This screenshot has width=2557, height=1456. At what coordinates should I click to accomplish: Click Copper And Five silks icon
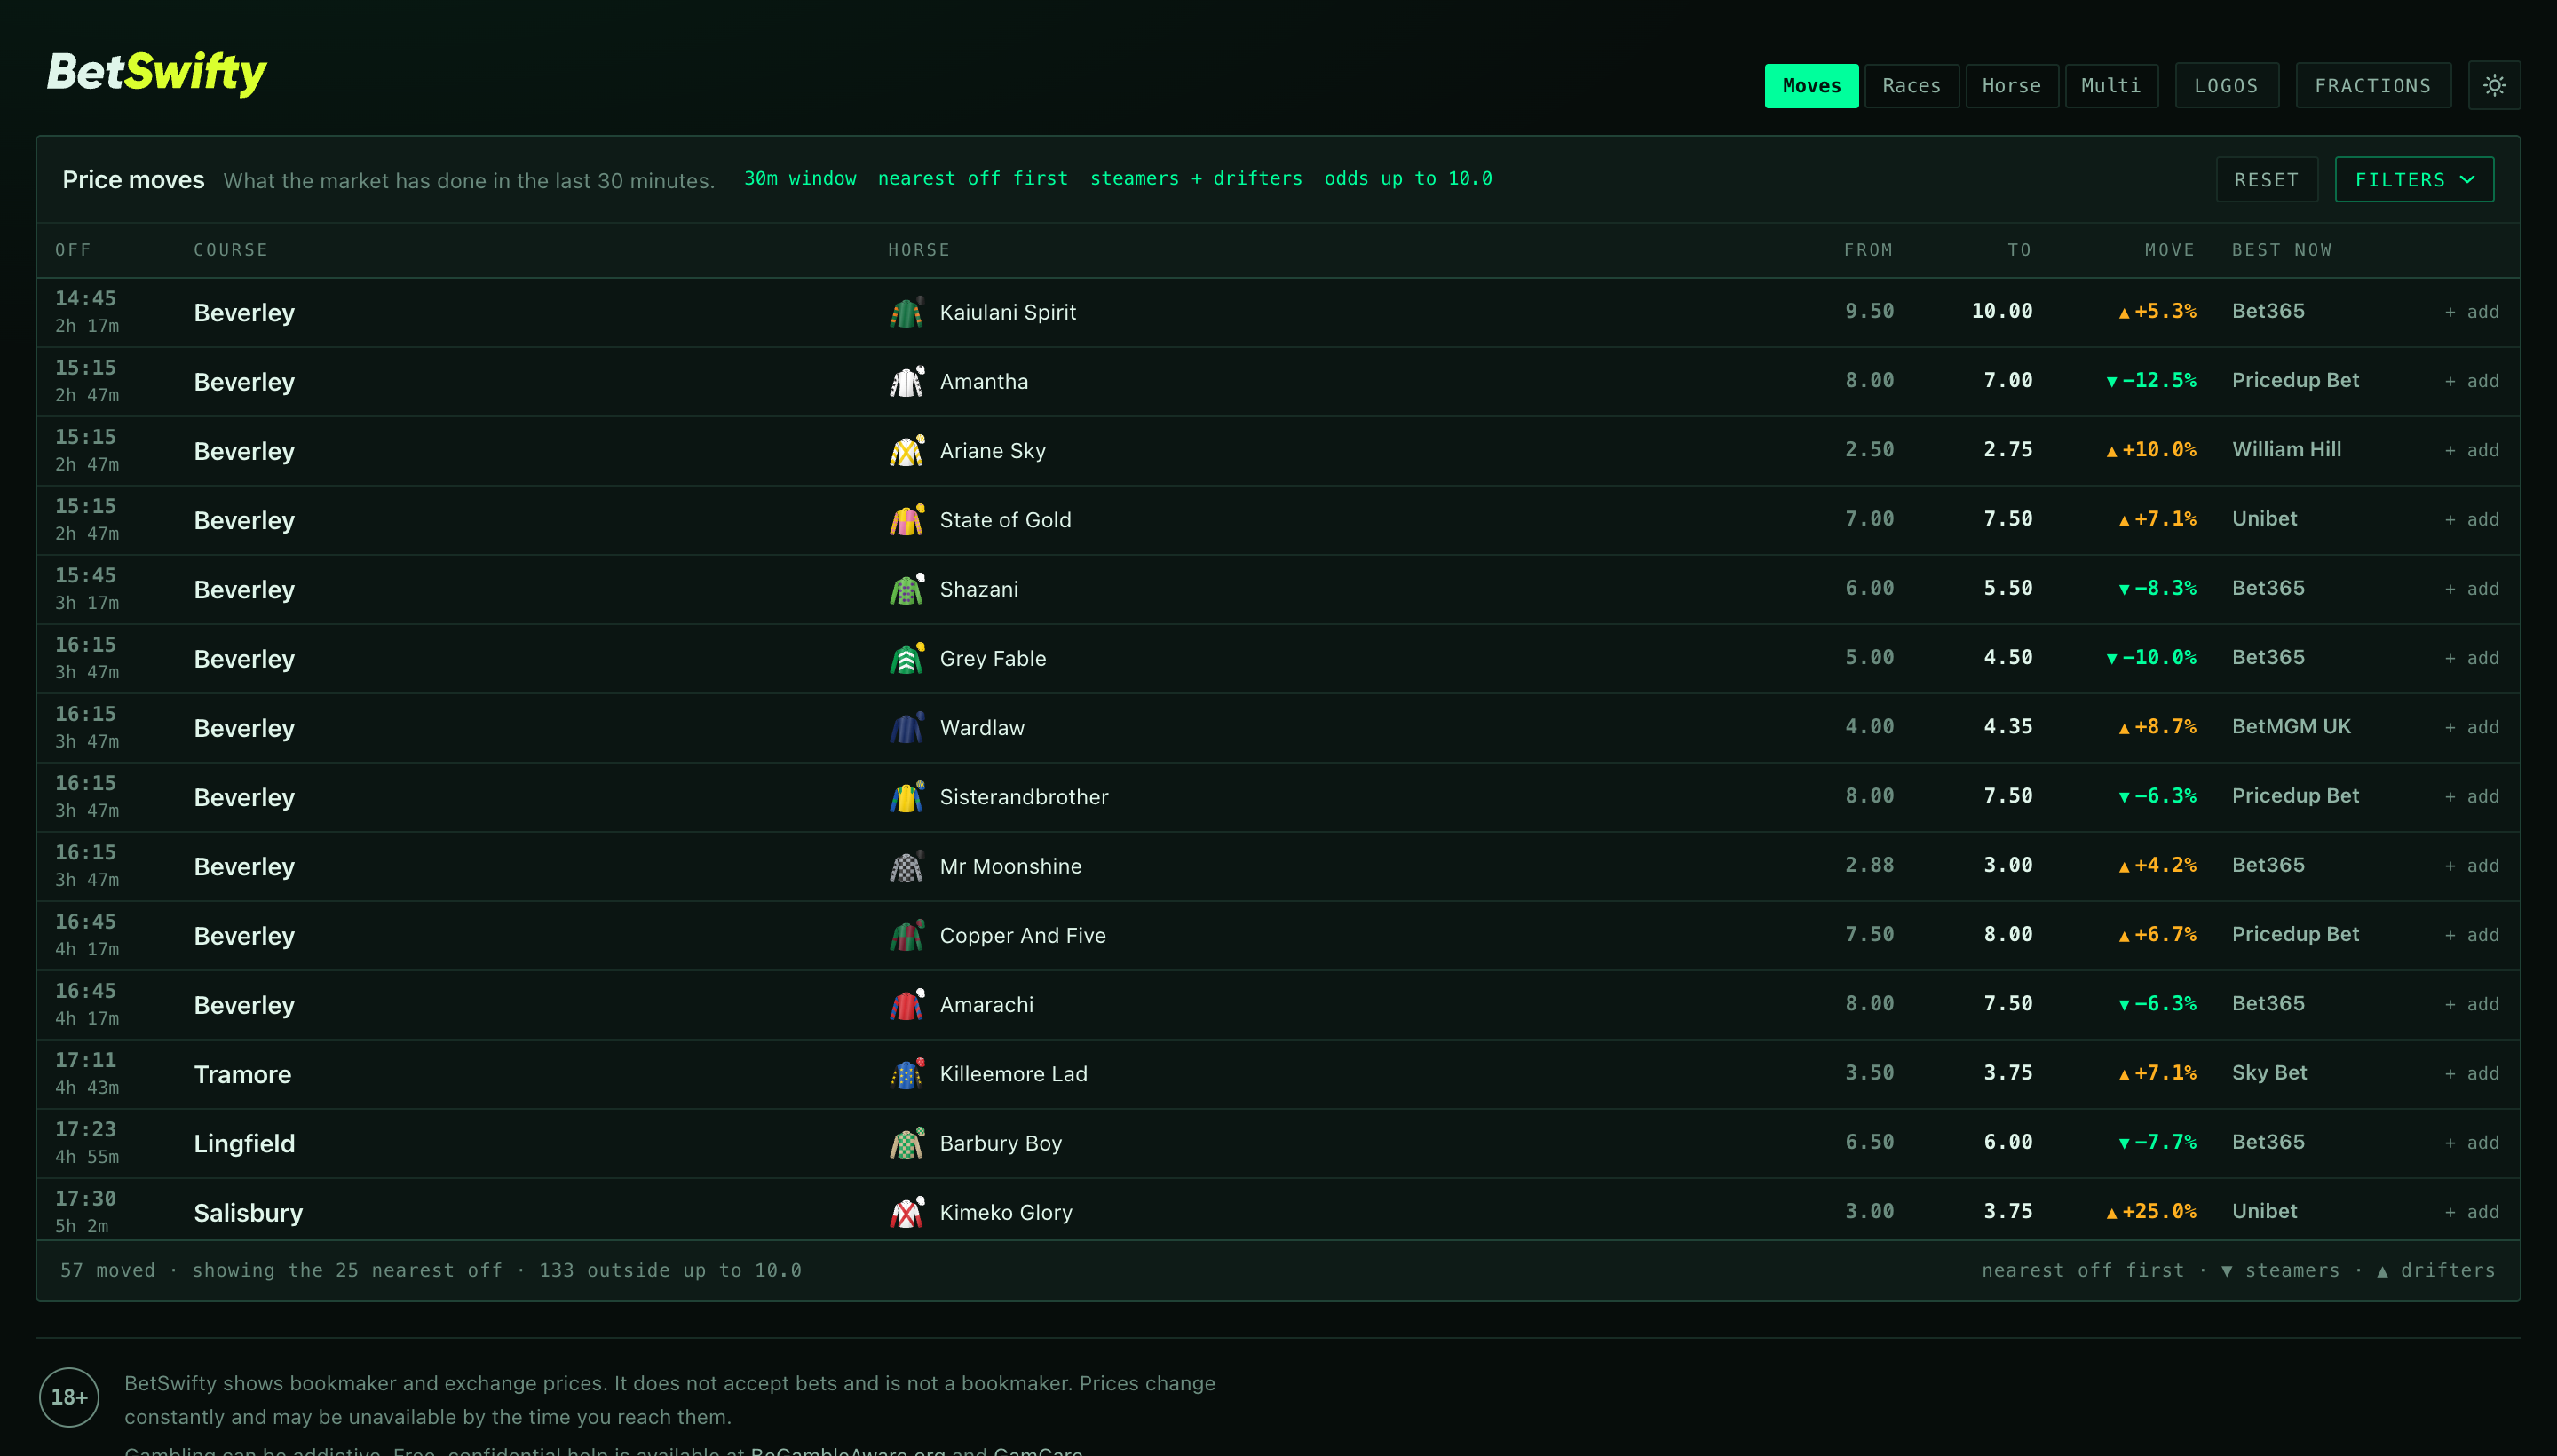pyautogui.click(x=907, y=935)
